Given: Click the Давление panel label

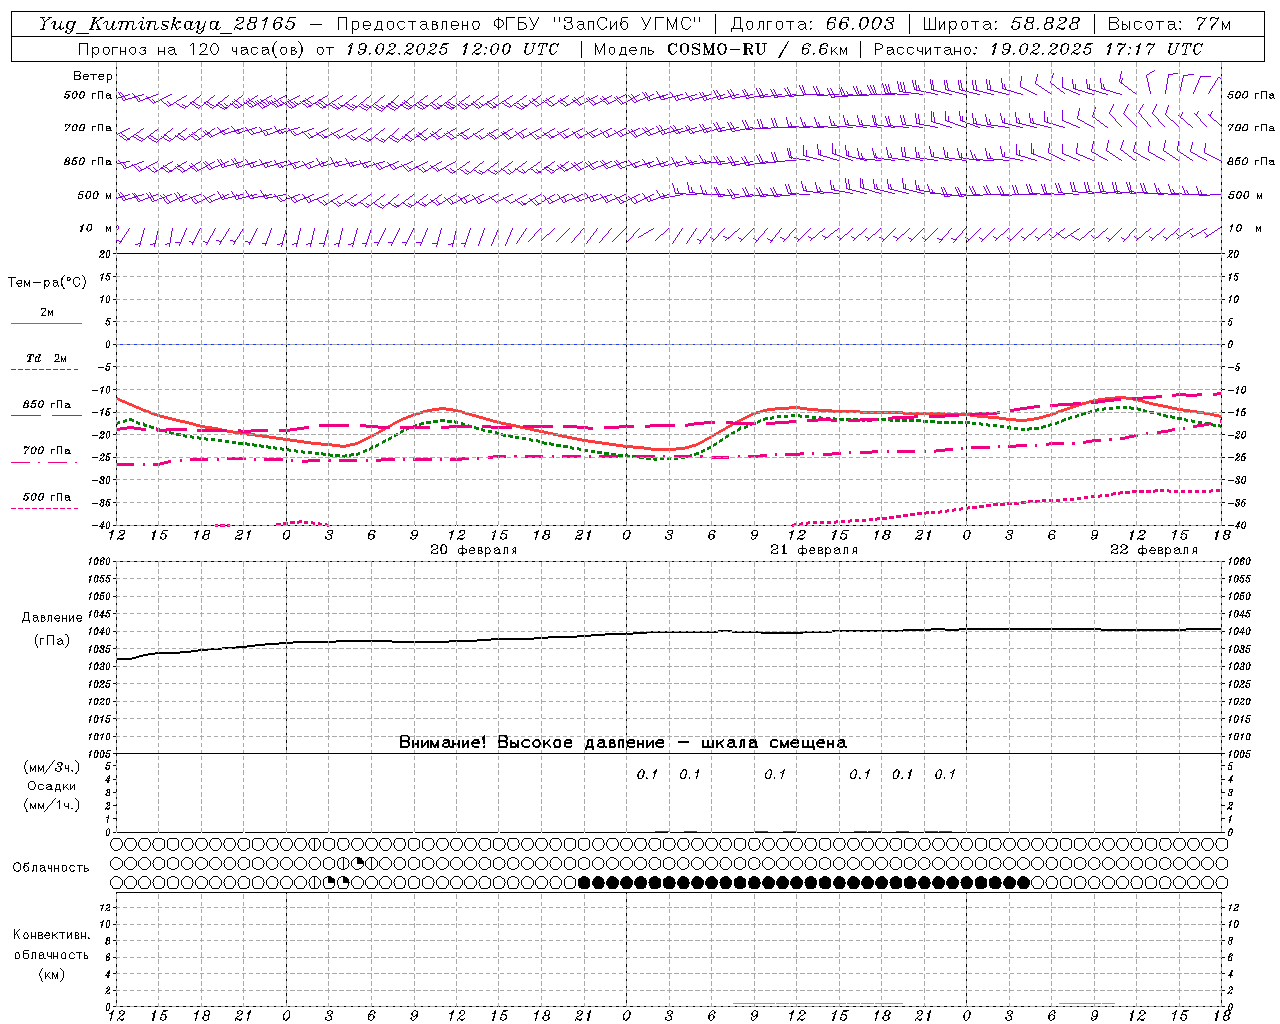Looking at the screenshot, I should pyautogui.click(x=51, y=618).
